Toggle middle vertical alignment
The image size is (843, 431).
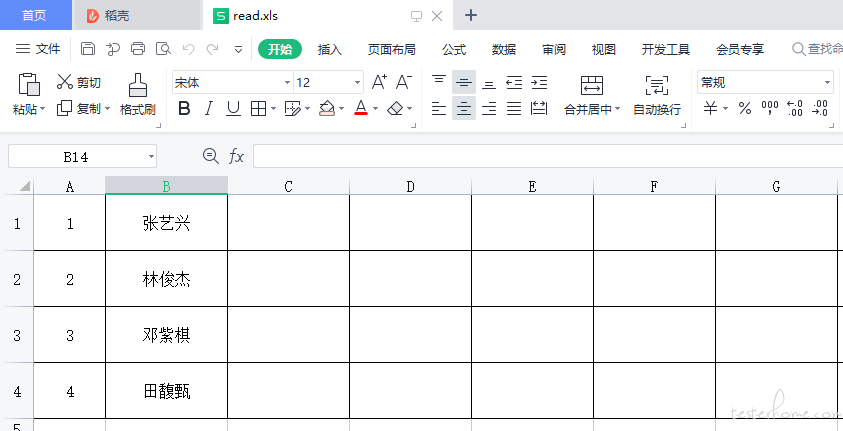[x=463, y=82]
